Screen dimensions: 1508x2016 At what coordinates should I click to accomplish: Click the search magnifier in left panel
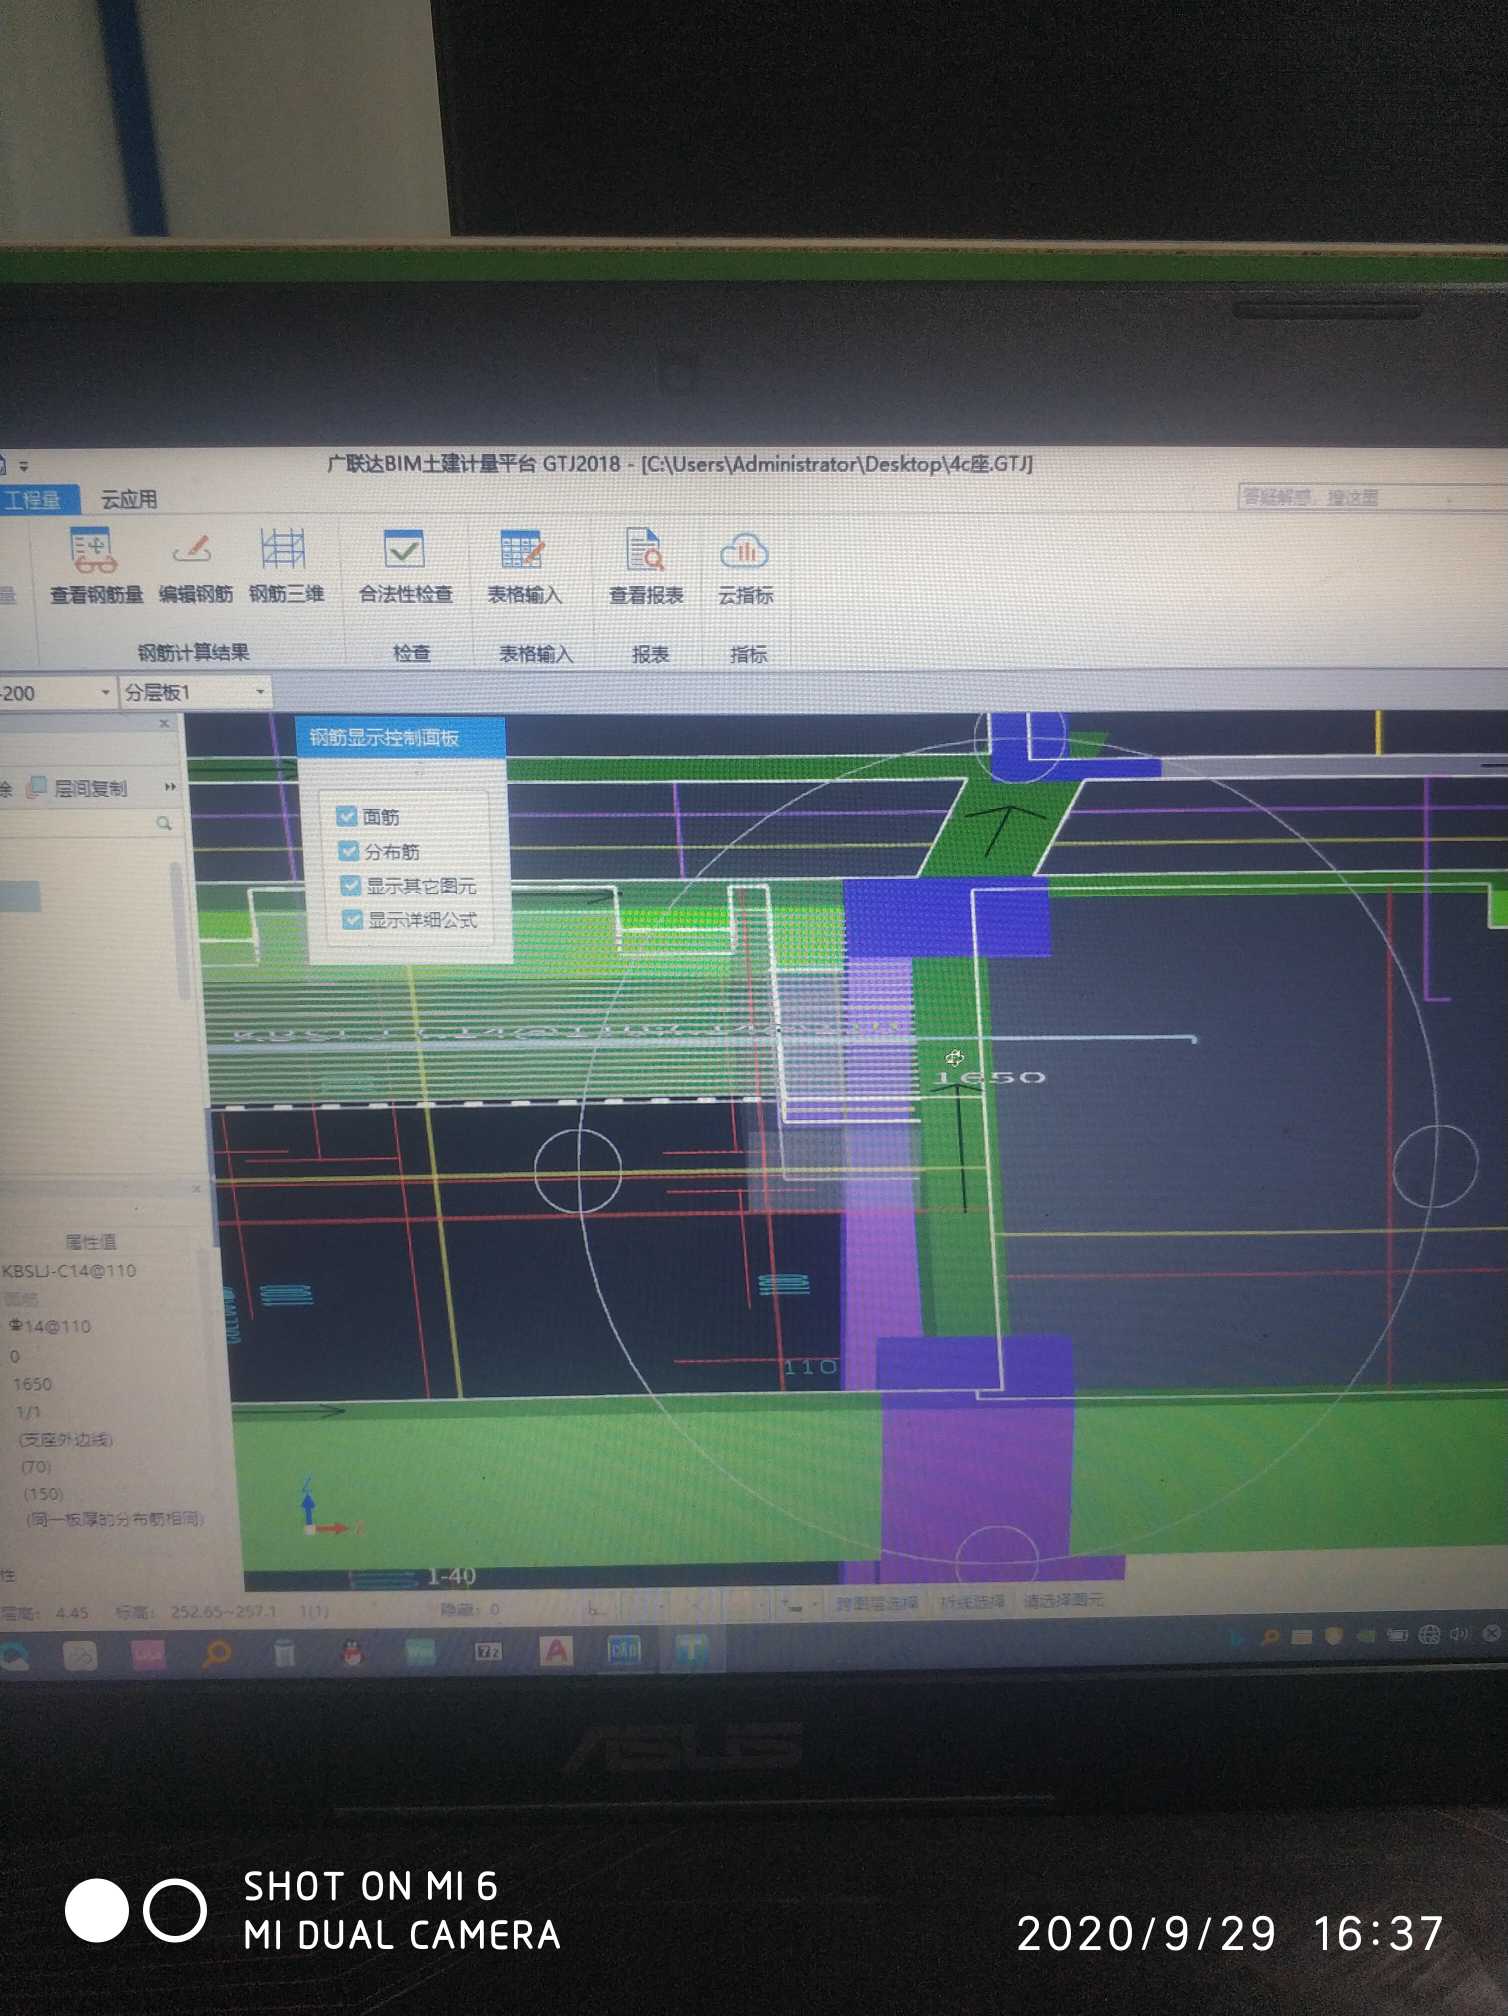click(164, 823)
